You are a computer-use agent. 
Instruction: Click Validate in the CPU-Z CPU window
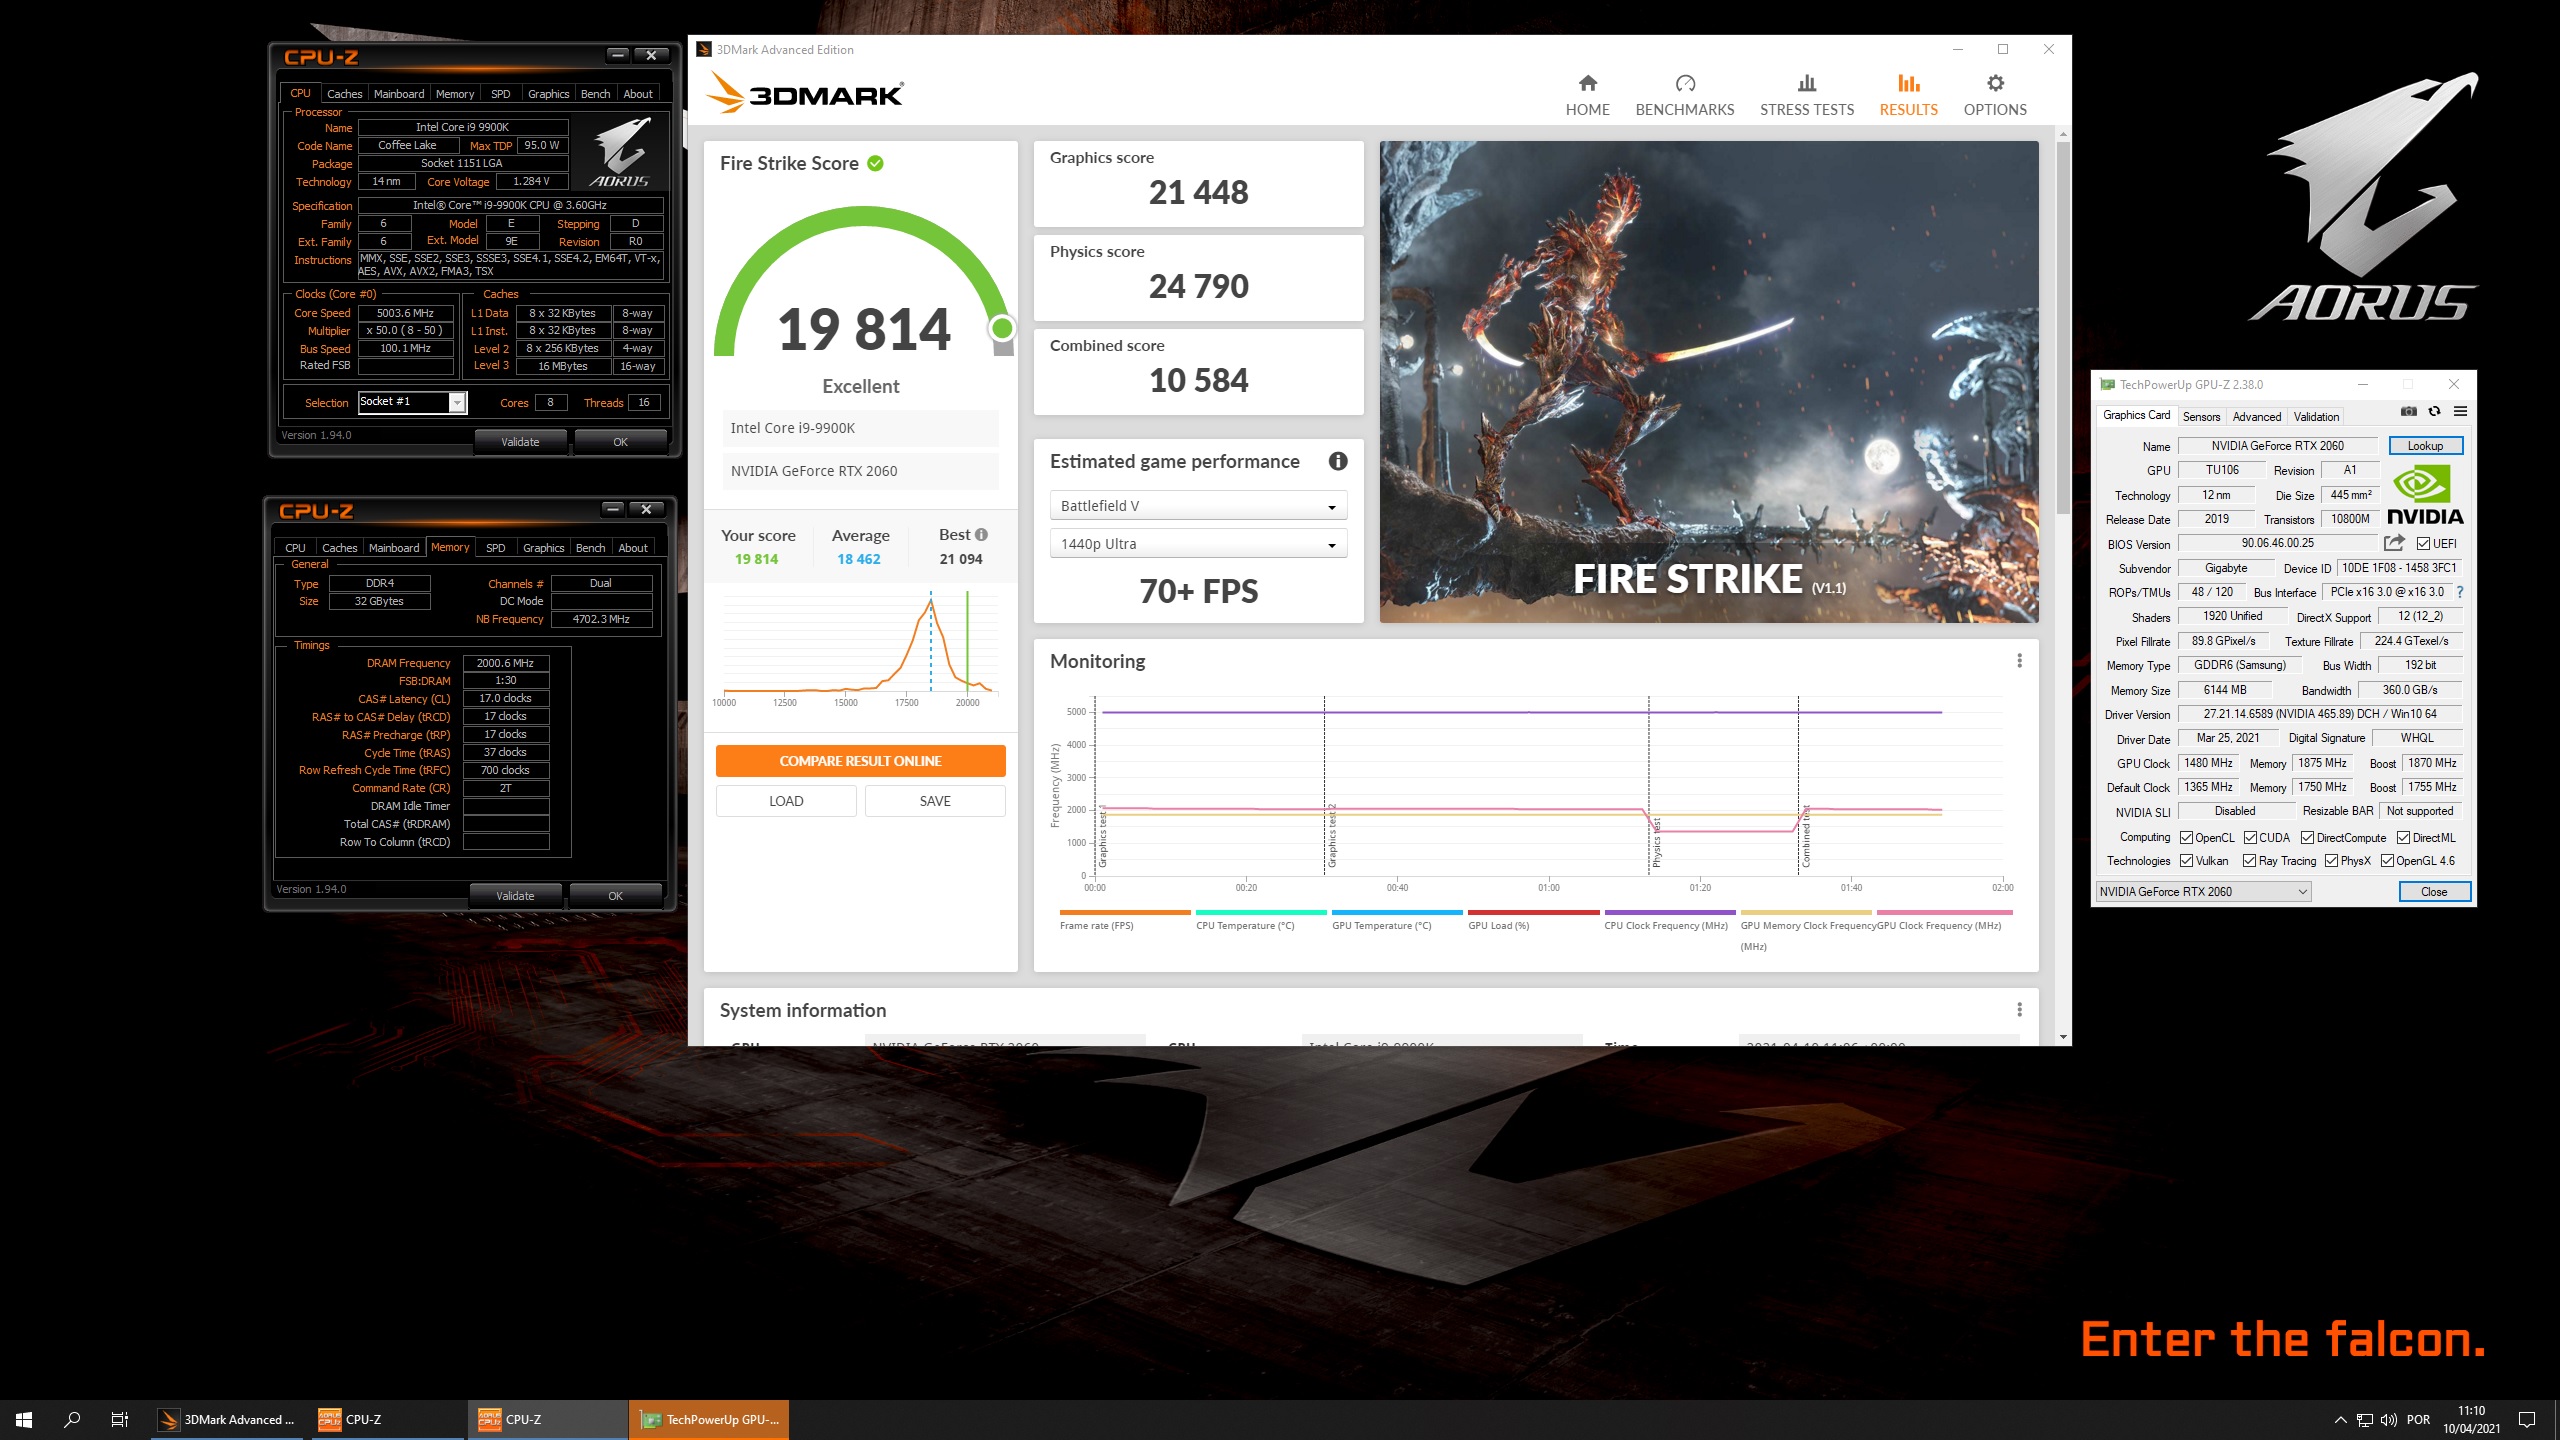[x=520, y=442]
